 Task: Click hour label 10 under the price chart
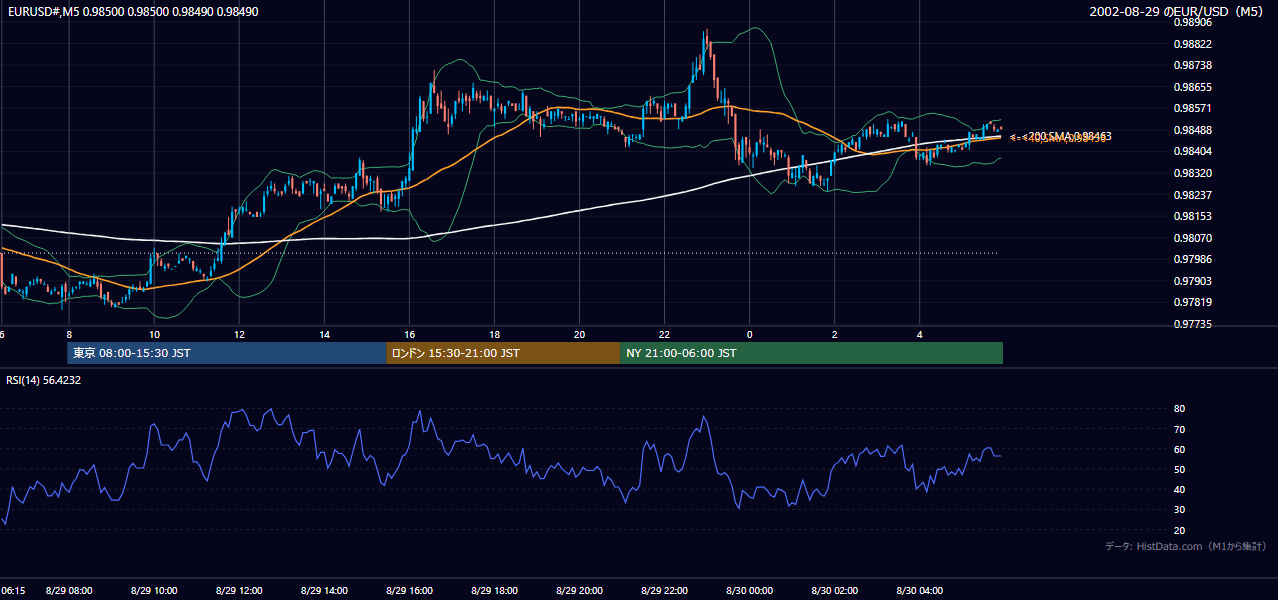tap(154, 334)
